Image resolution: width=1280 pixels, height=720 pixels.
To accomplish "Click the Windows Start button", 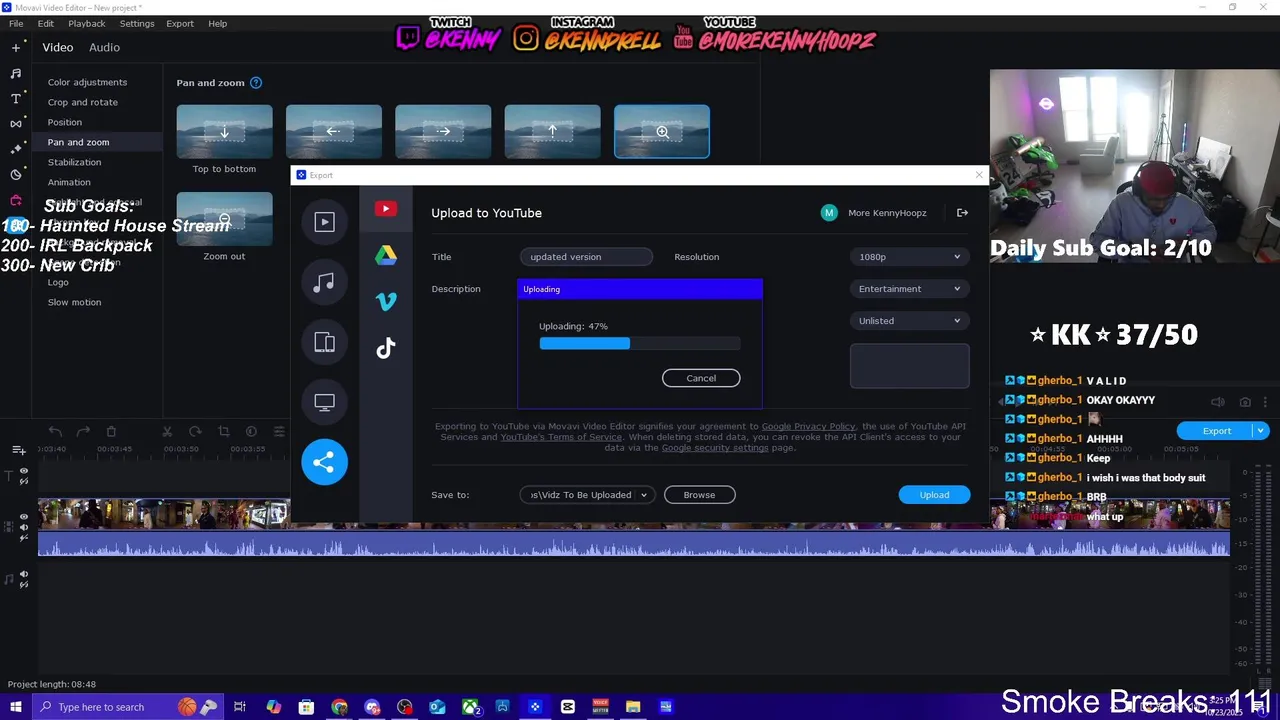I will [15, 707].
